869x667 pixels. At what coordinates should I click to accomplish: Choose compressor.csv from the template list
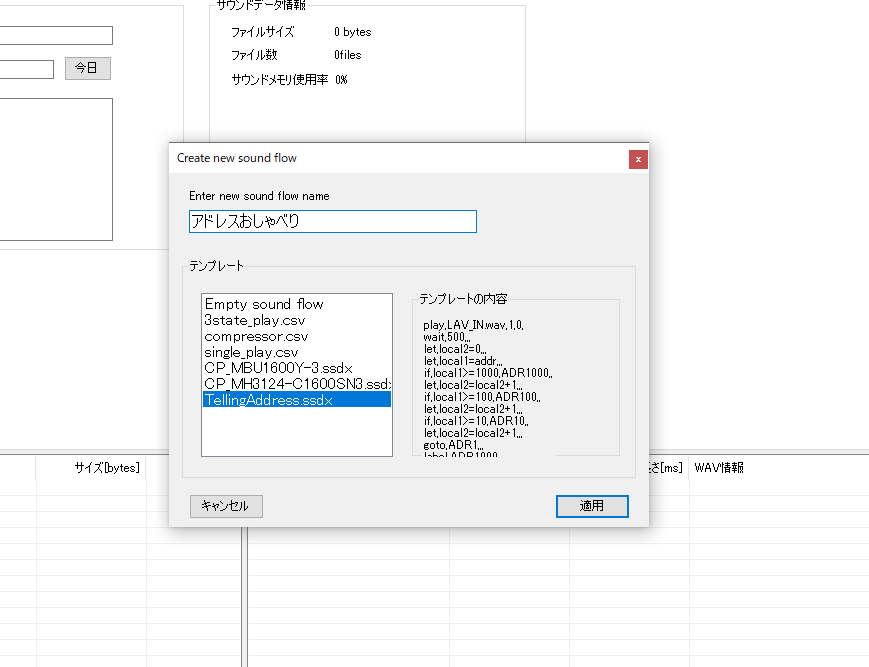[256, 336]
